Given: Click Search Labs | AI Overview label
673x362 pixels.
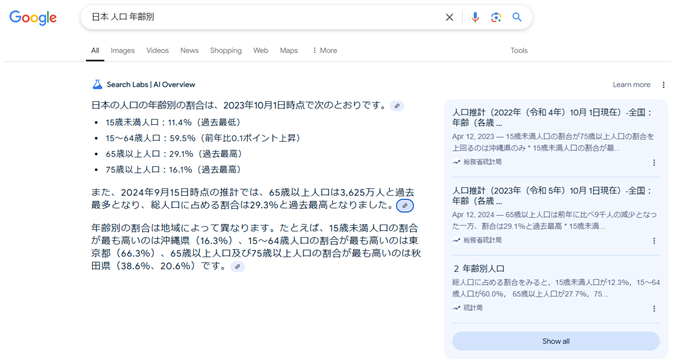Looking at the screenshot, I should (151, 85).
